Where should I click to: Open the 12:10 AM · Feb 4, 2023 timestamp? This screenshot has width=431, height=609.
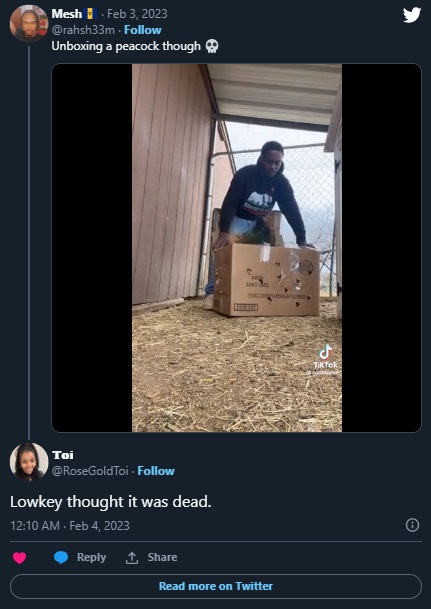(x=70, y=525)
